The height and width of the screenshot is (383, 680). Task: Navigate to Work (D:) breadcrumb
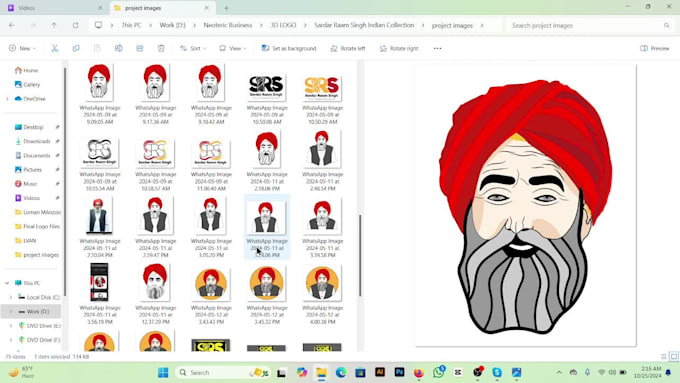tap(172, 26)
